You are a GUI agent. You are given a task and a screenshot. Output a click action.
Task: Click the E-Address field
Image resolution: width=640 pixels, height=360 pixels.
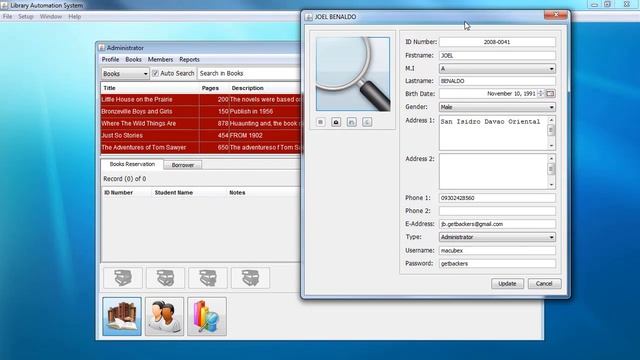click(x=497, y=224)
